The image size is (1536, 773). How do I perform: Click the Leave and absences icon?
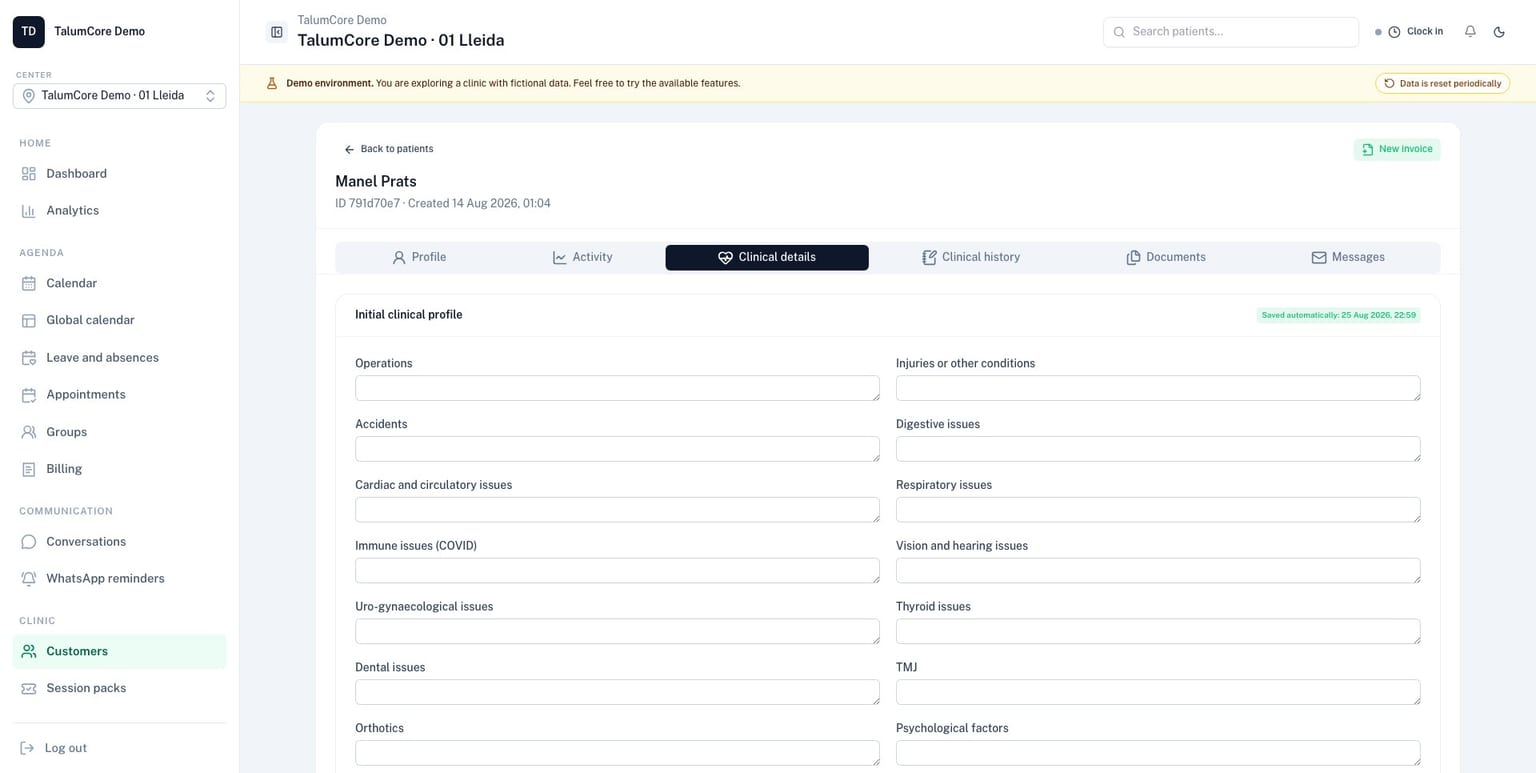(29, 358)
